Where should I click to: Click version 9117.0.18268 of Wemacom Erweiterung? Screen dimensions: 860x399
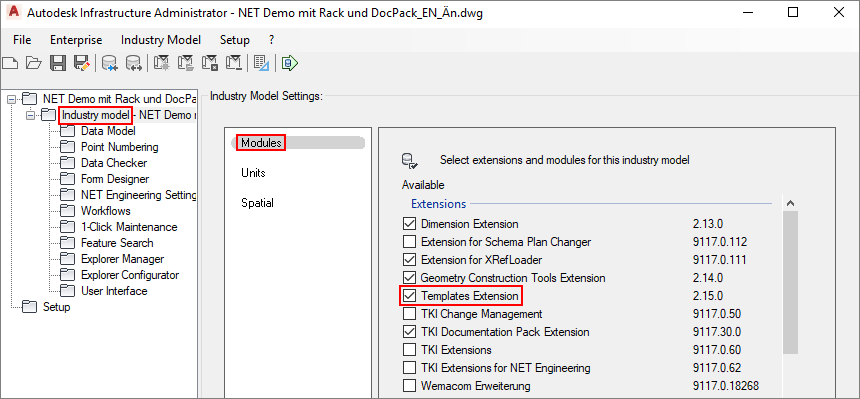point(726,386)
